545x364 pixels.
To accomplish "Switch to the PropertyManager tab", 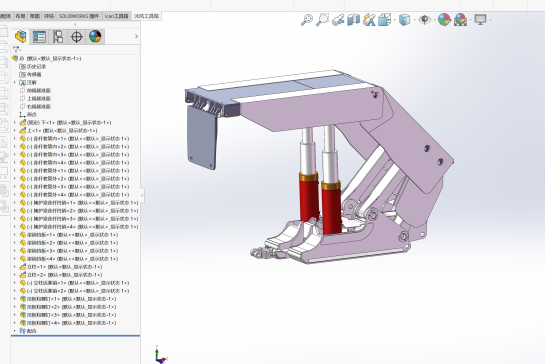I will click(x=39, y=37).
